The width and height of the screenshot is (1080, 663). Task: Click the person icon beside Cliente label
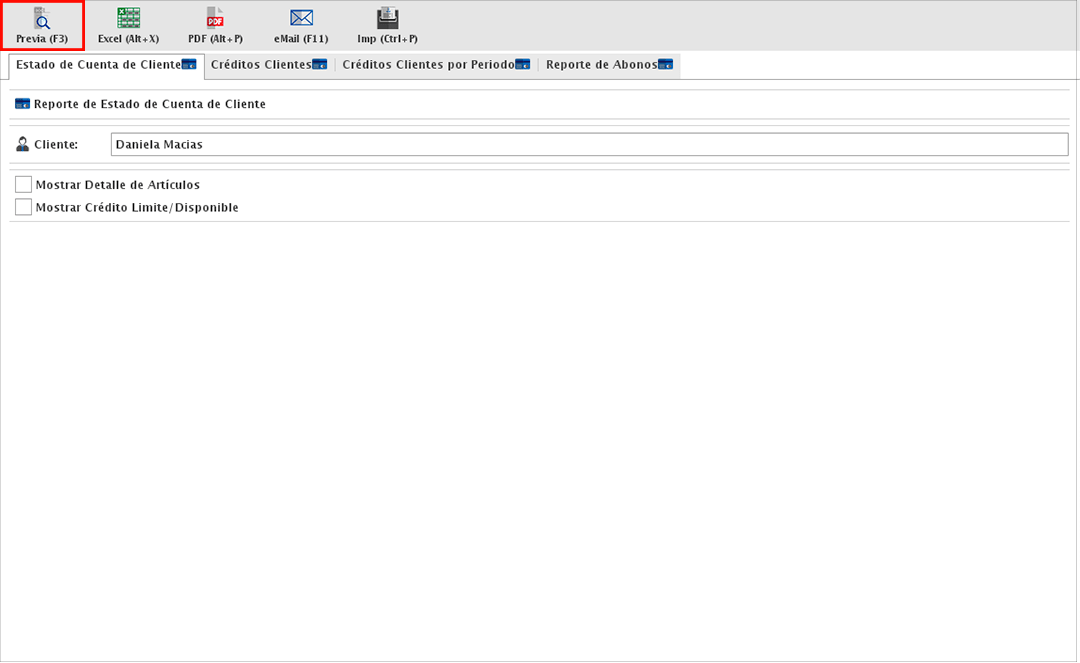23,145
